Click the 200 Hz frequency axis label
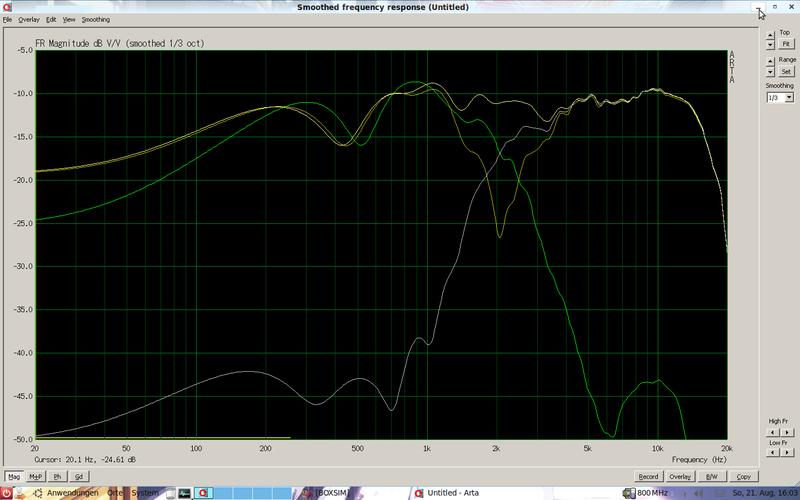 pos(265,448)
